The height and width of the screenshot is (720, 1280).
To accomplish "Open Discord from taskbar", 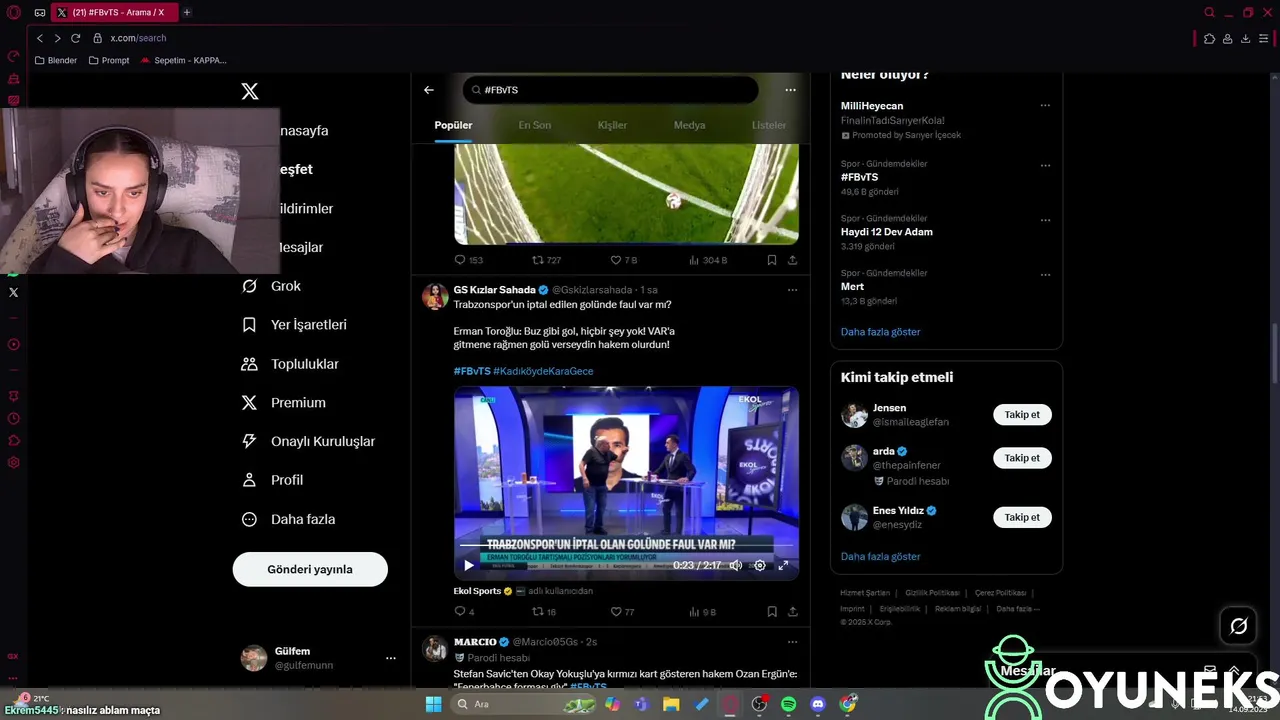I will 818,704.
